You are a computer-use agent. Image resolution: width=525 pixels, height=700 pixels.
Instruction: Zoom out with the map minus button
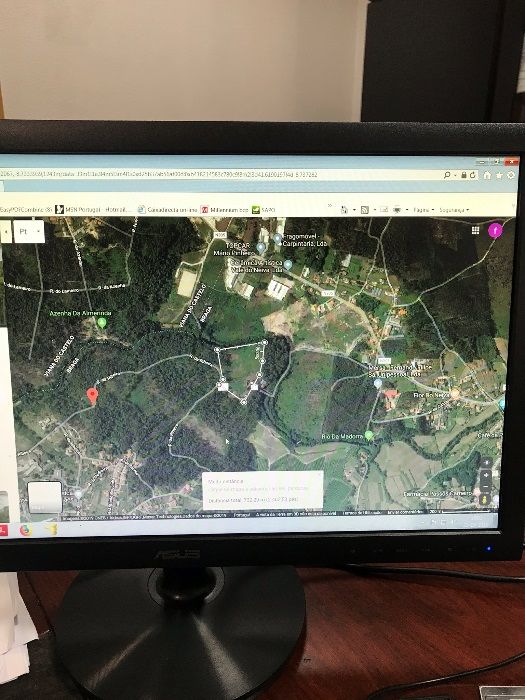[486, 486]
